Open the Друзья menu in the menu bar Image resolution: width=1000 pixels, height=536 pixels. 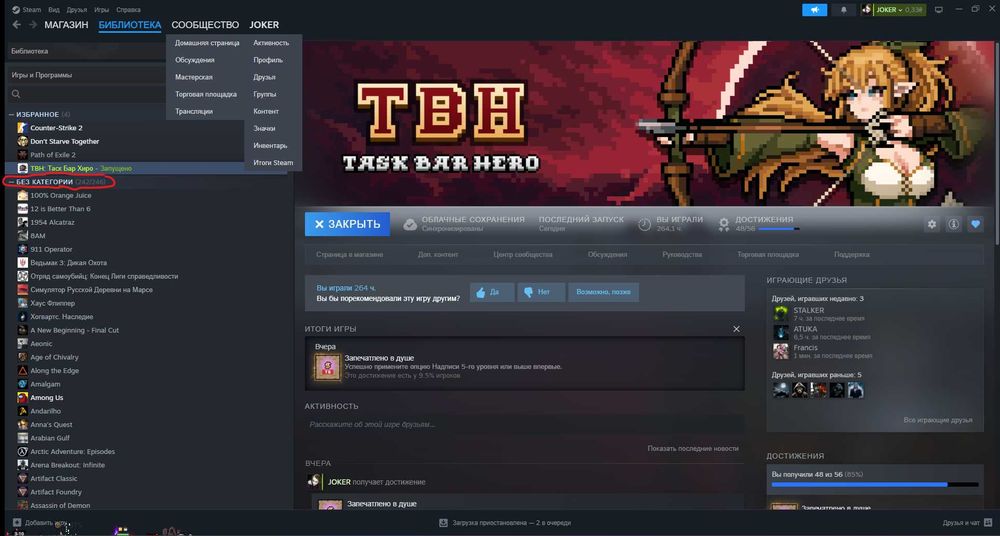(77, 10)
